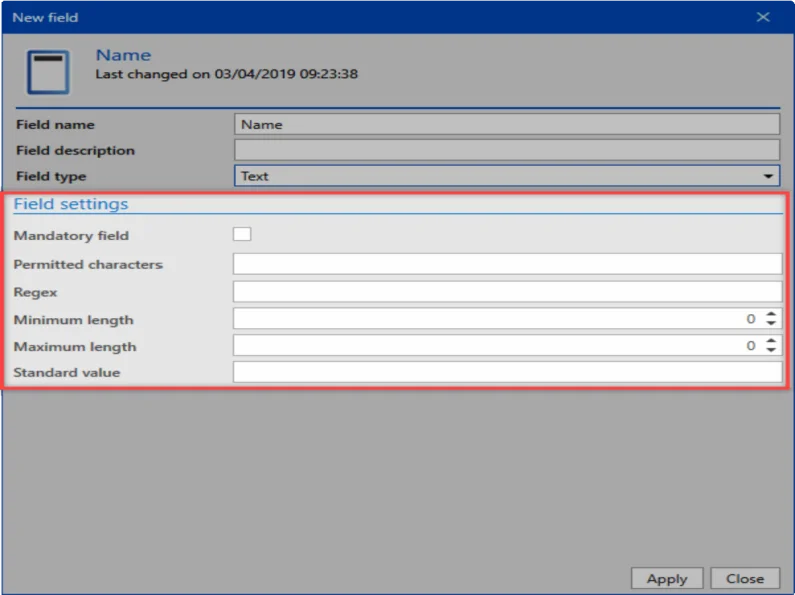The height and width of the screenshot is (595, 795).
Task: Click the Minimum length label
Action: 74,320
